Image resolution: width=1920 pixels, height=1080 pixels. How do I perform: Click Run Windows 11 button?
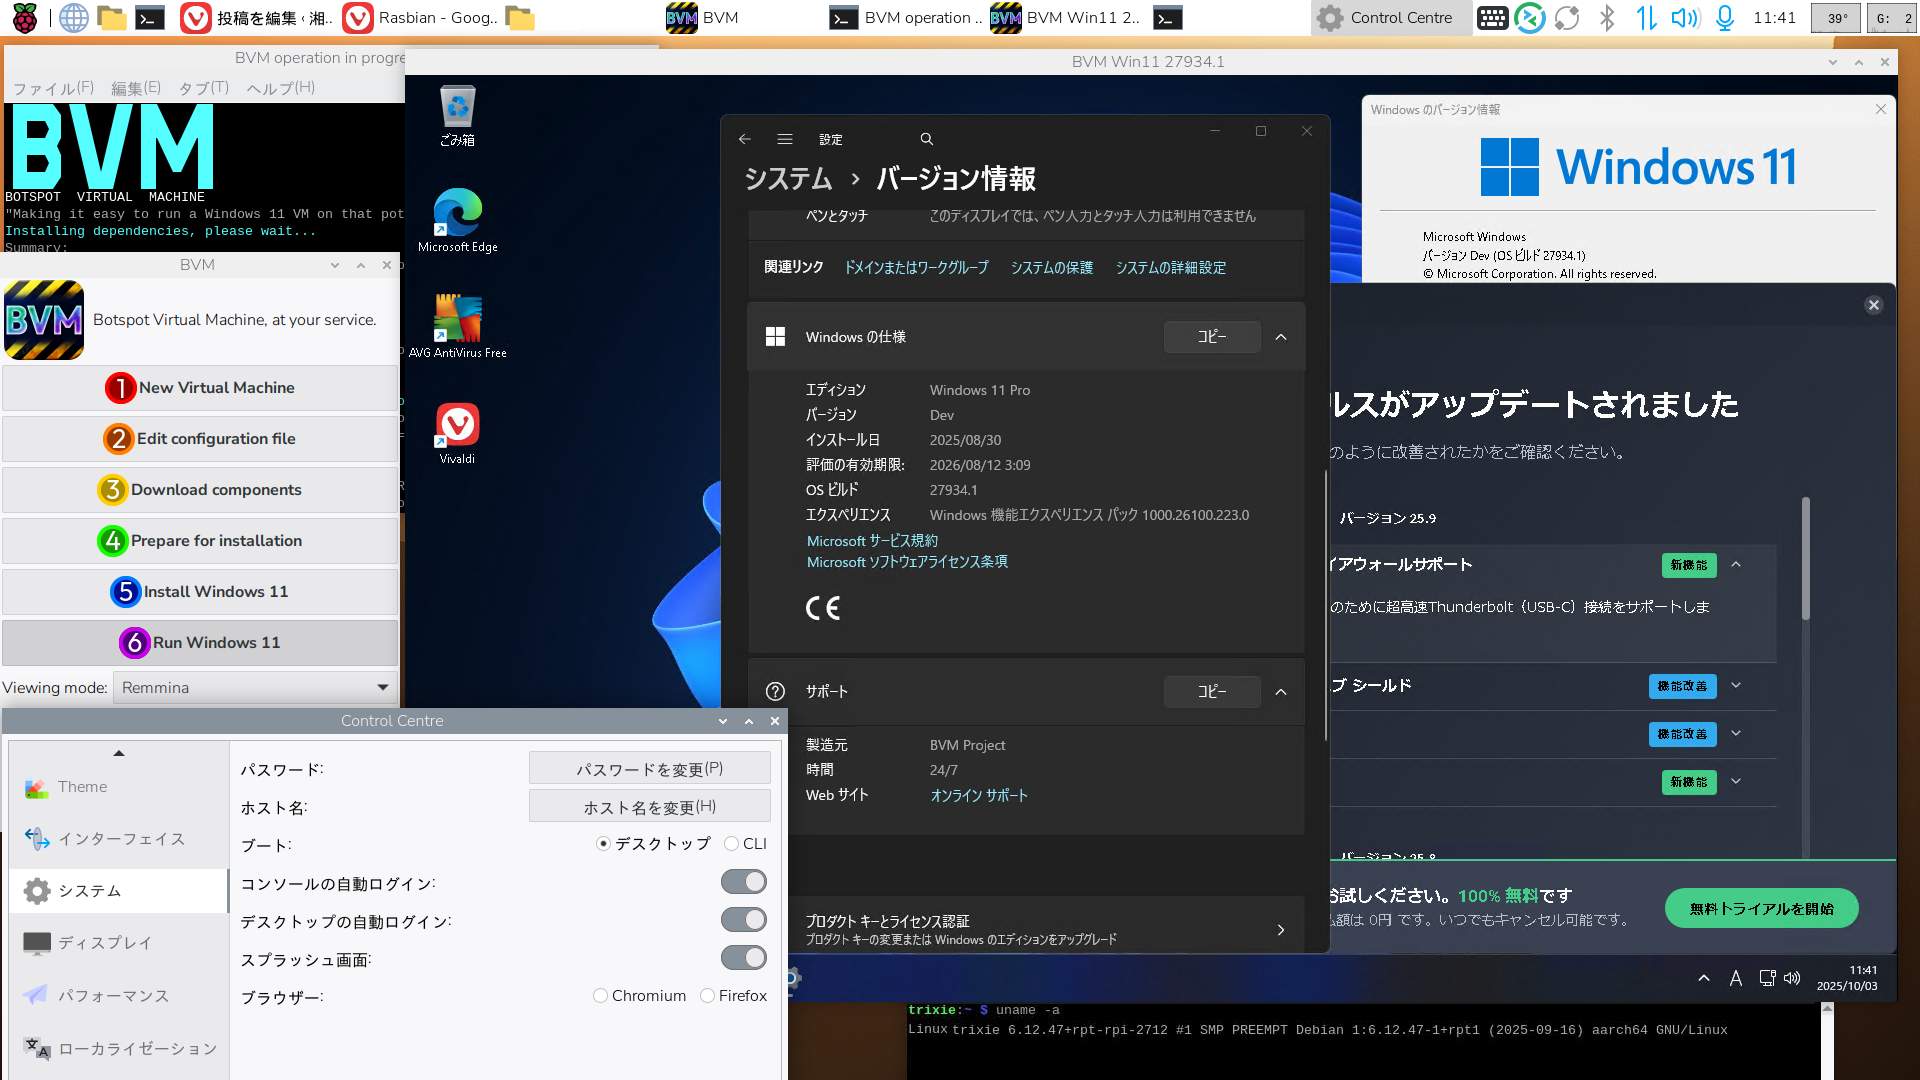click(x=200, y=643)
